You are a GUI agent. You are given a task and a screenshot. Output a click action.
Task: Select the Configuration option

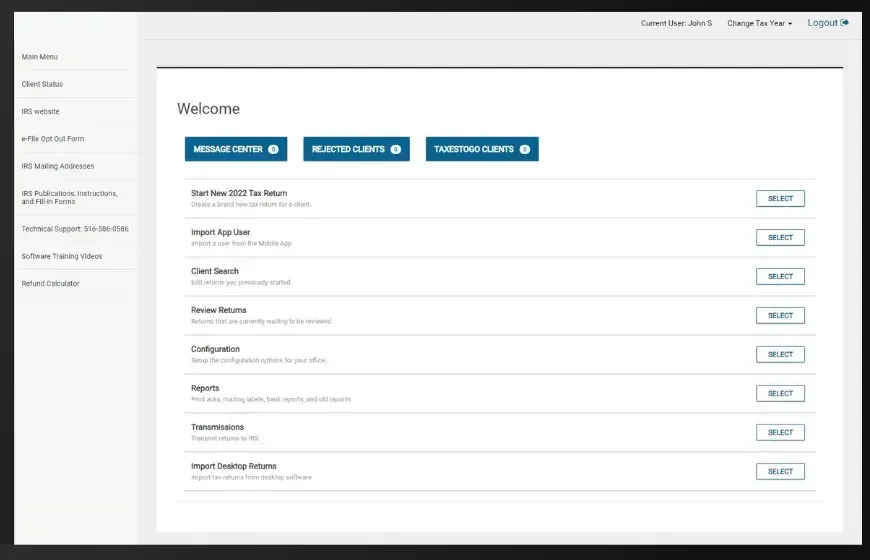pyautogui.click(x=780, y=355)
